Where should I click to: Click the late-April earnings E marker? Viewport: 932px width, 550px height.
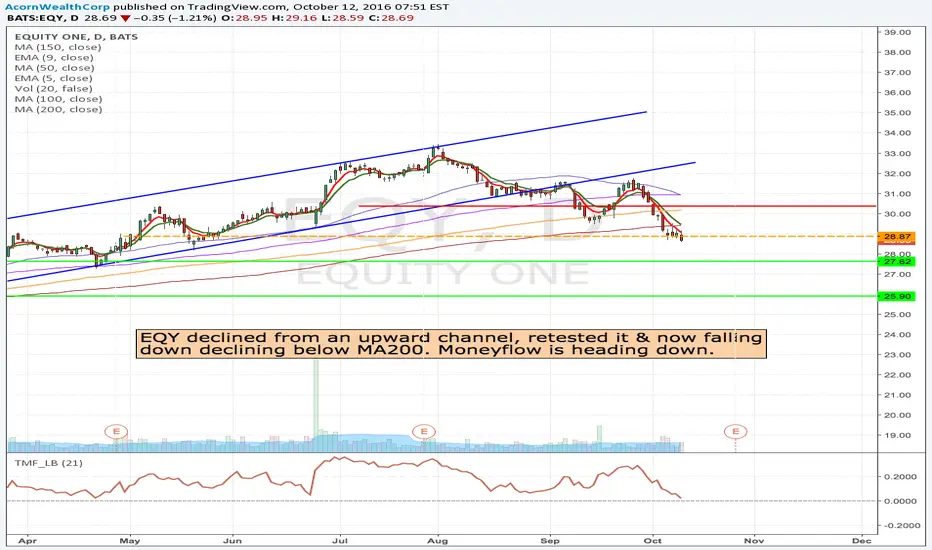(x=116, y=432)
